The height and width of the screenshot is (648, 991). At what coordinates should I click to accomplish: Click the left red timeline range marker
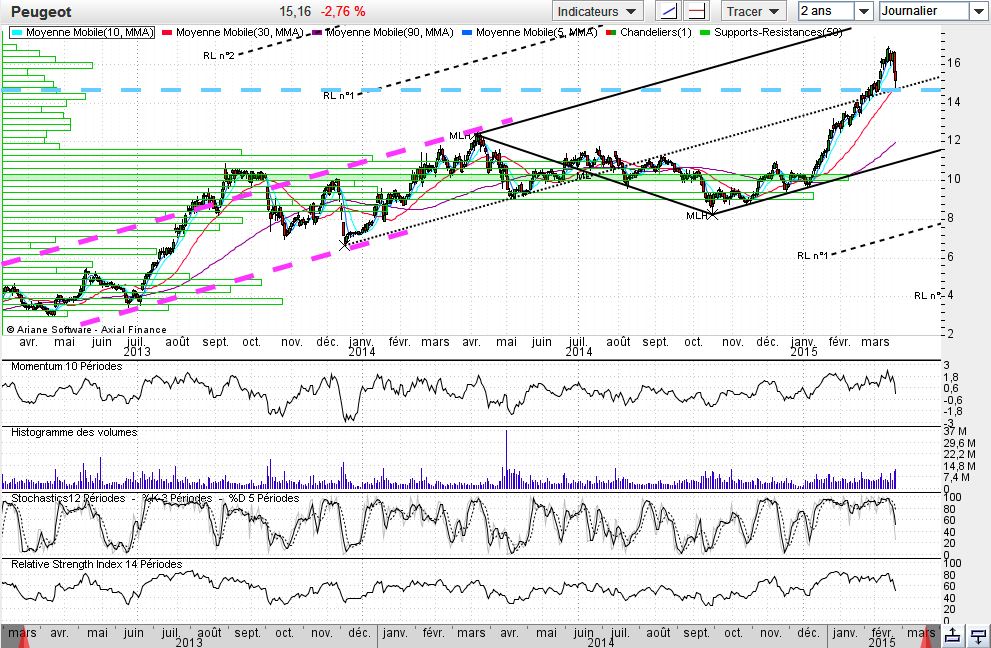[x=24, y=639]
